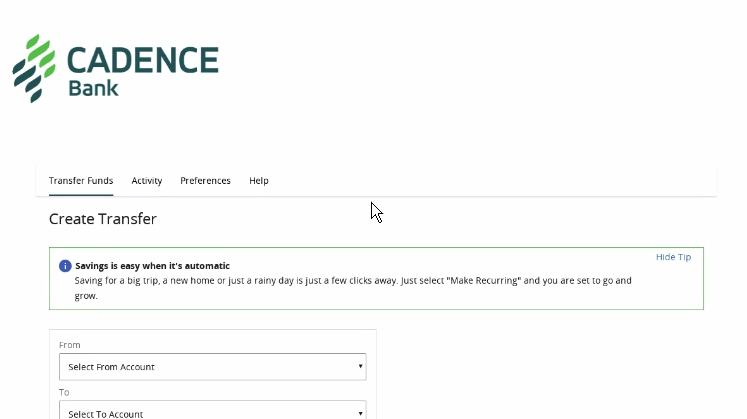Open the Transfer Funds tab
Screen dimensions: 747x419
pos(81,181)
